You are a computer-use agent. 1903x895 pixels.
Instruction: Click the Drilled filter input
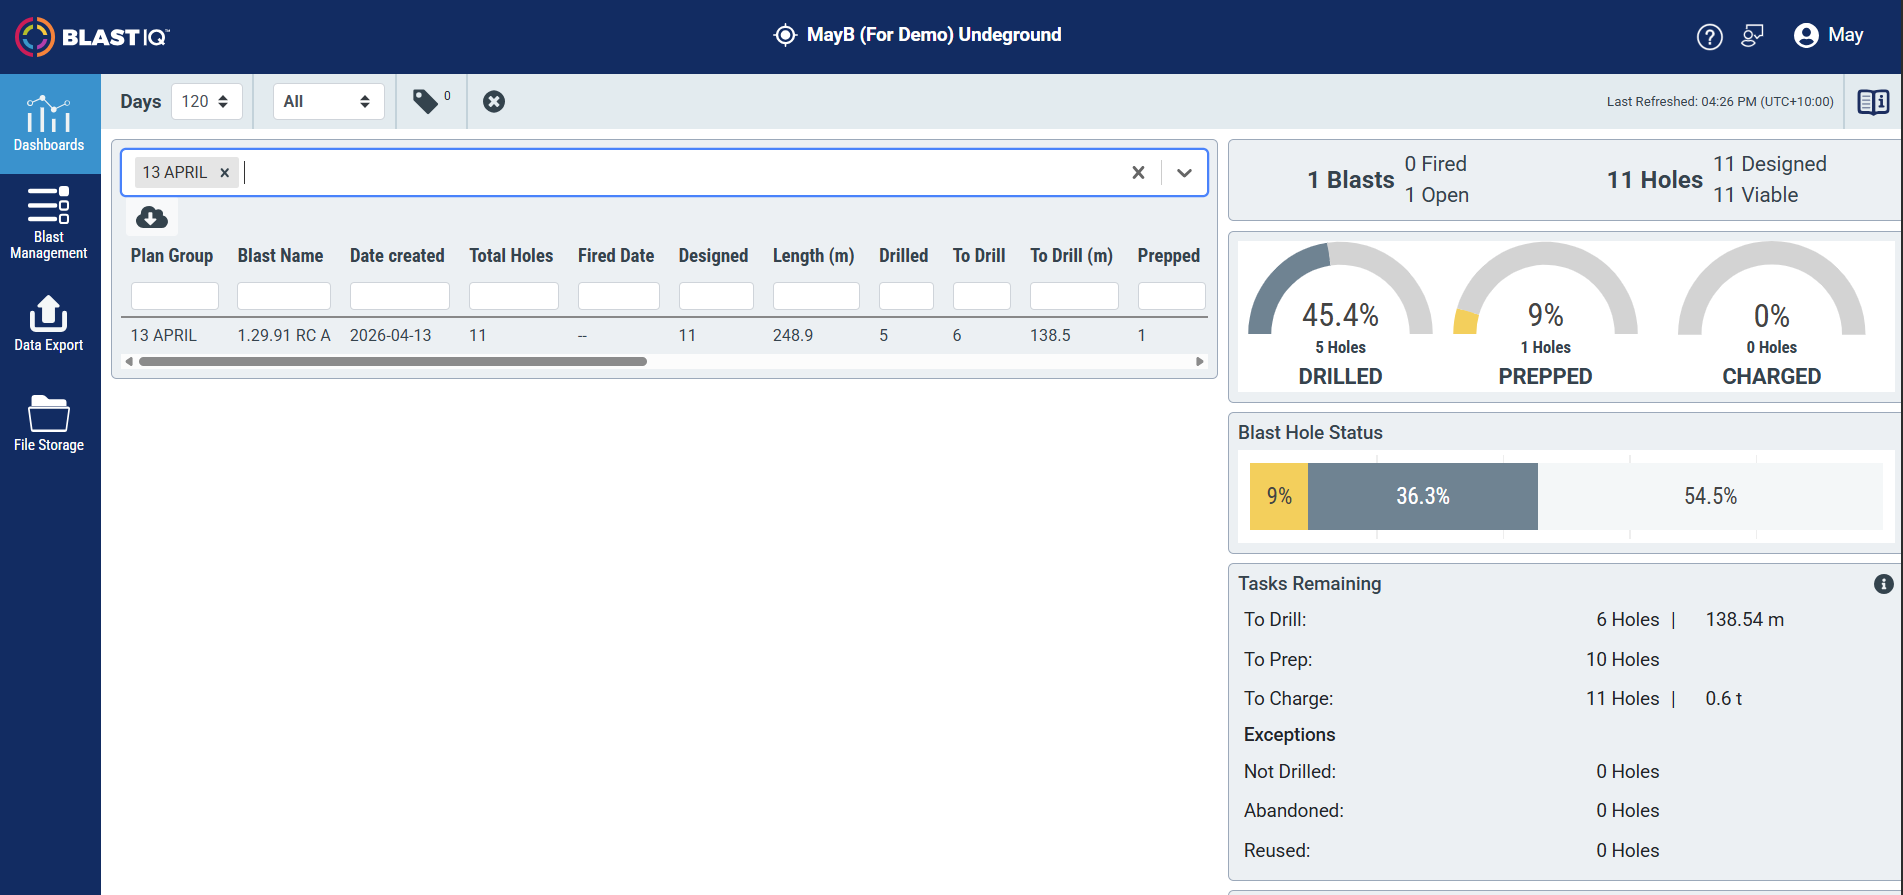coord(906,296)
